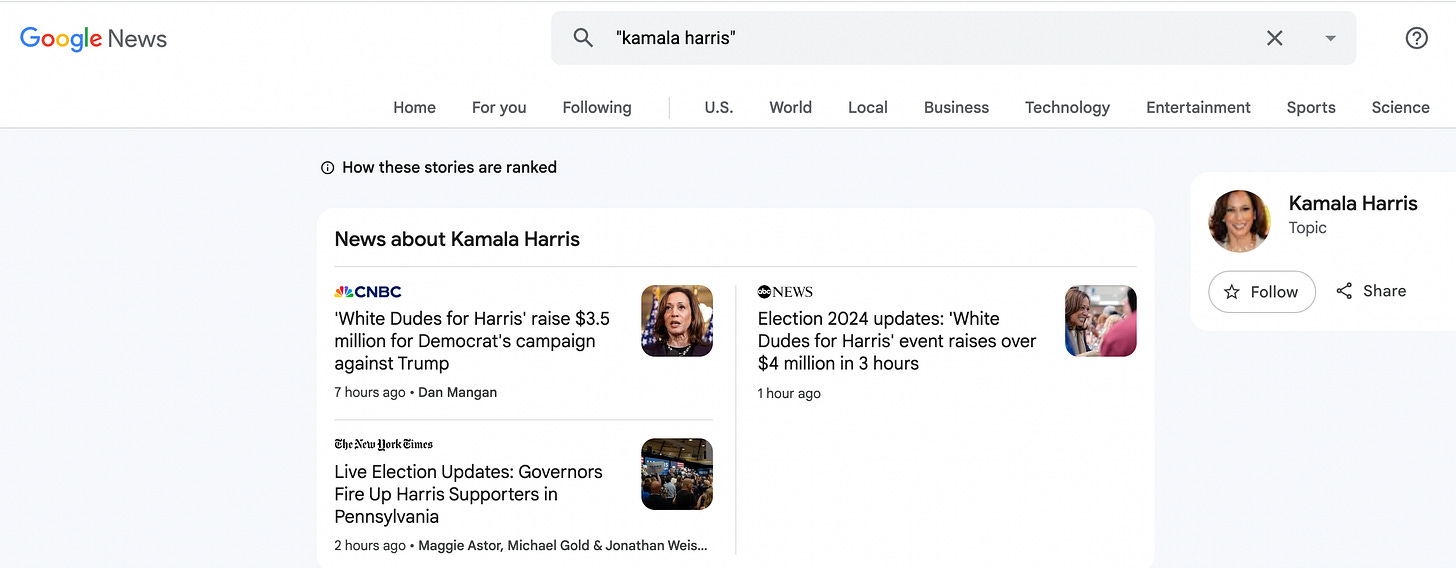Go to the Home tab
1456x568 pixels.
pos(414,107)
